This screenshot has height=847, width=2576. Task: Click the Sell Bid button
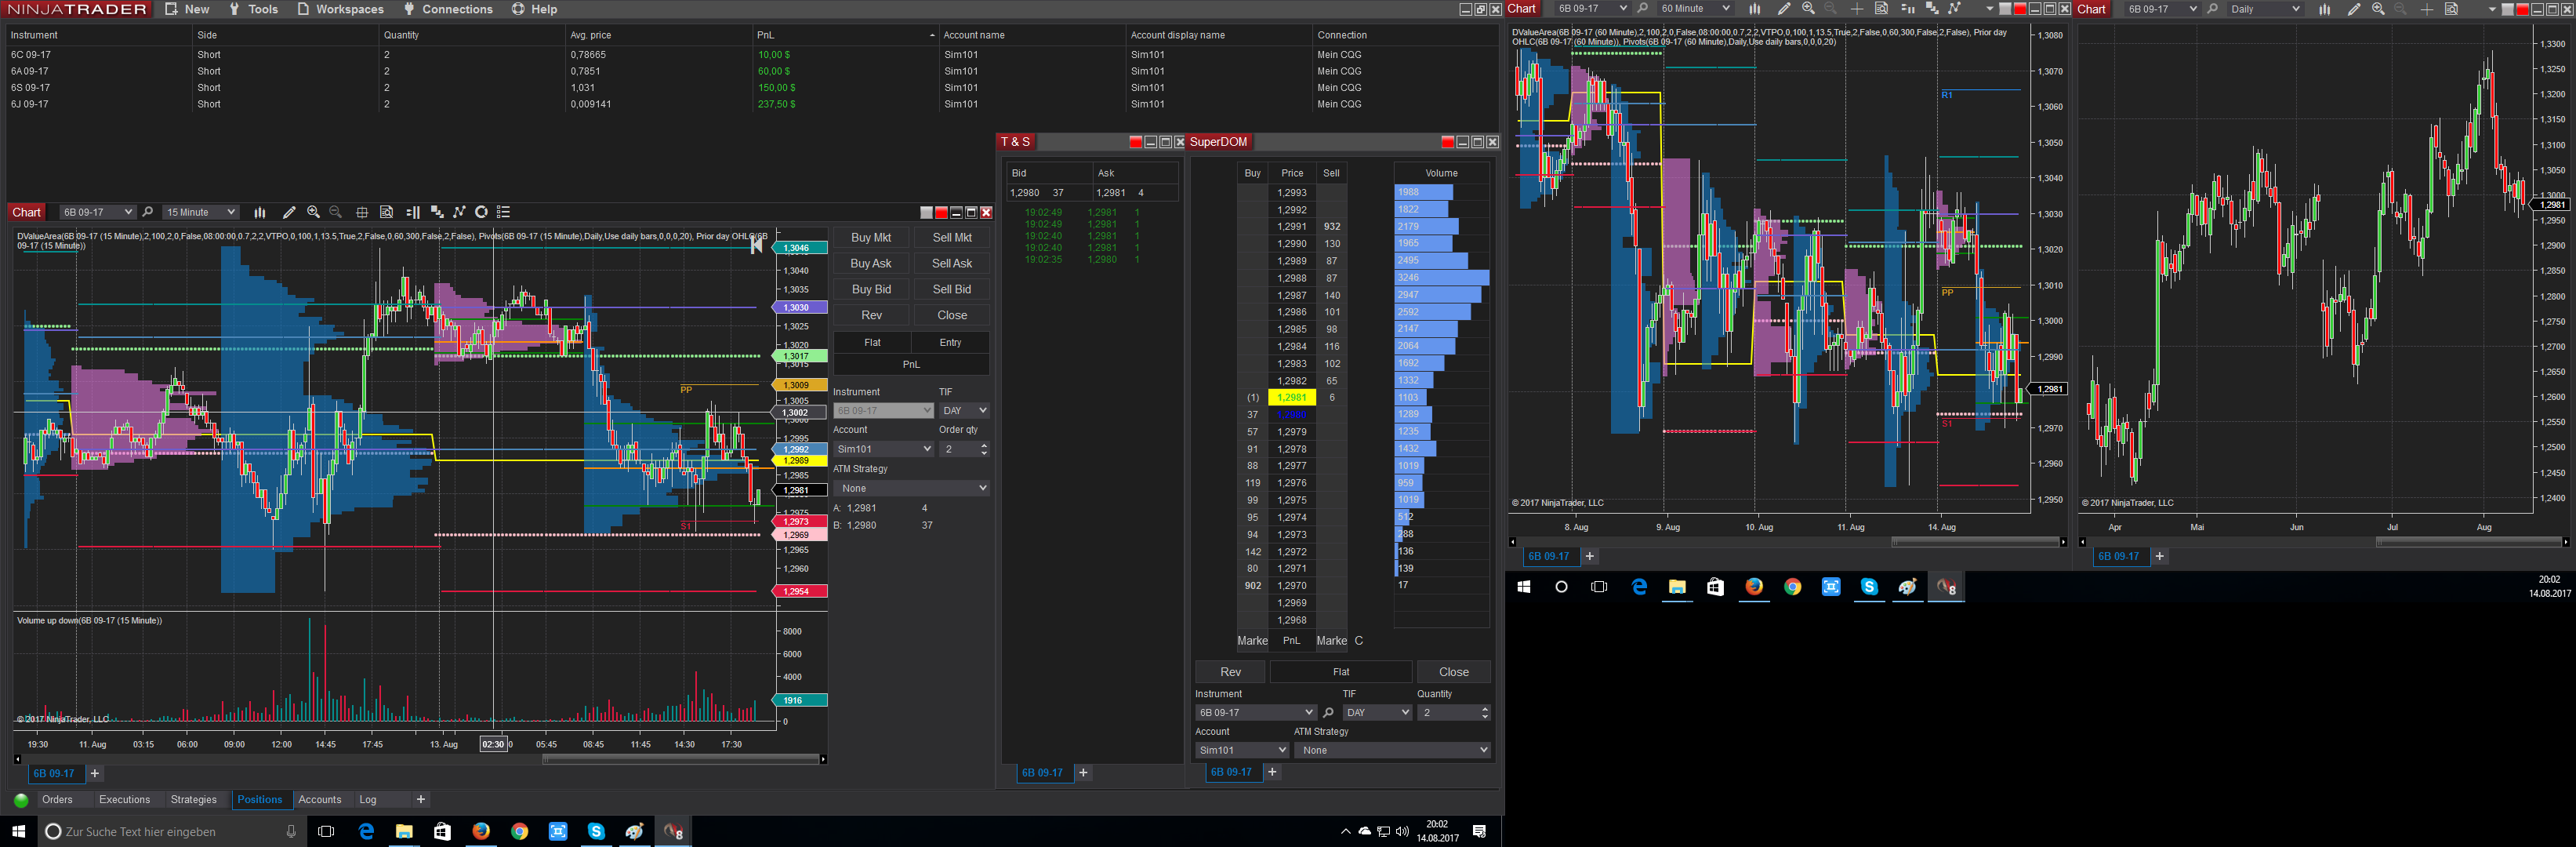tap(952, 290)
